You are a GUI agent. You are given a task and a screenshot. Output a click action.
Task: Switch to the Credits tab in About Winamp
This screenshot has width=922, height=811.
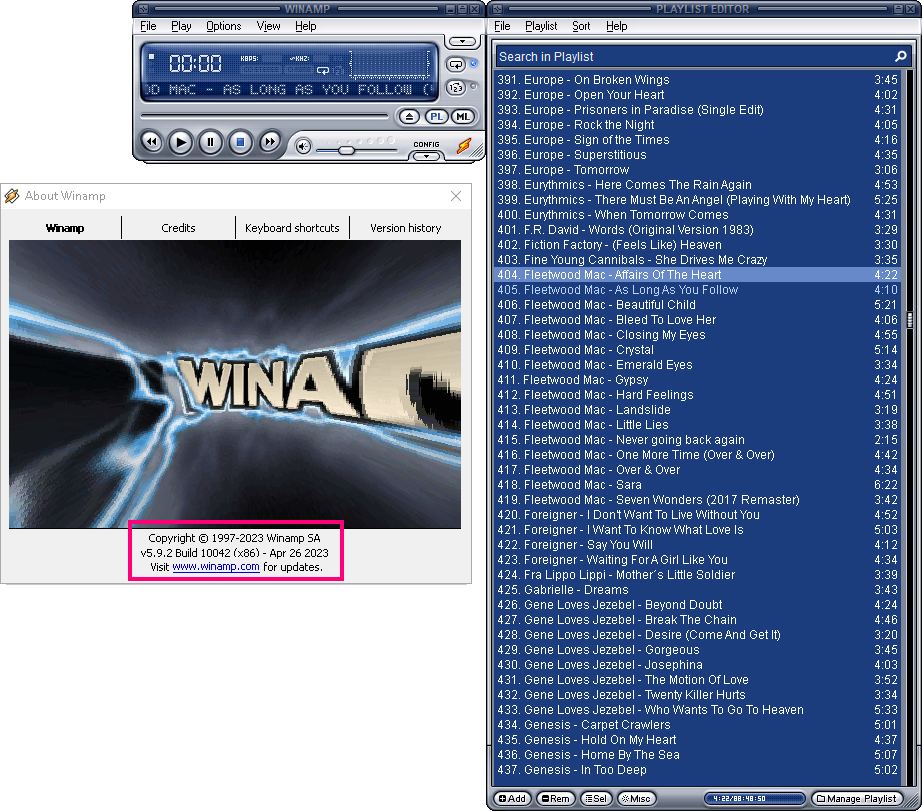(178, 228)
